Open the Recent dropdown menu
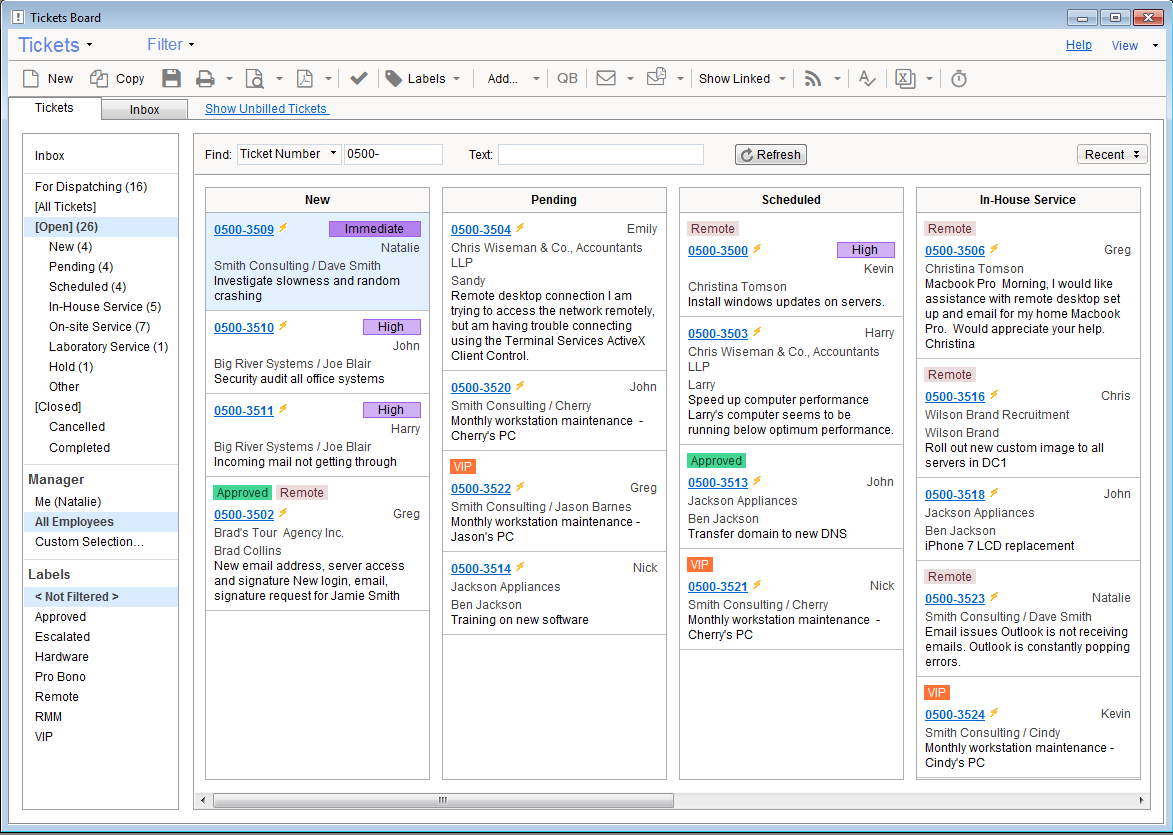 1111,154
